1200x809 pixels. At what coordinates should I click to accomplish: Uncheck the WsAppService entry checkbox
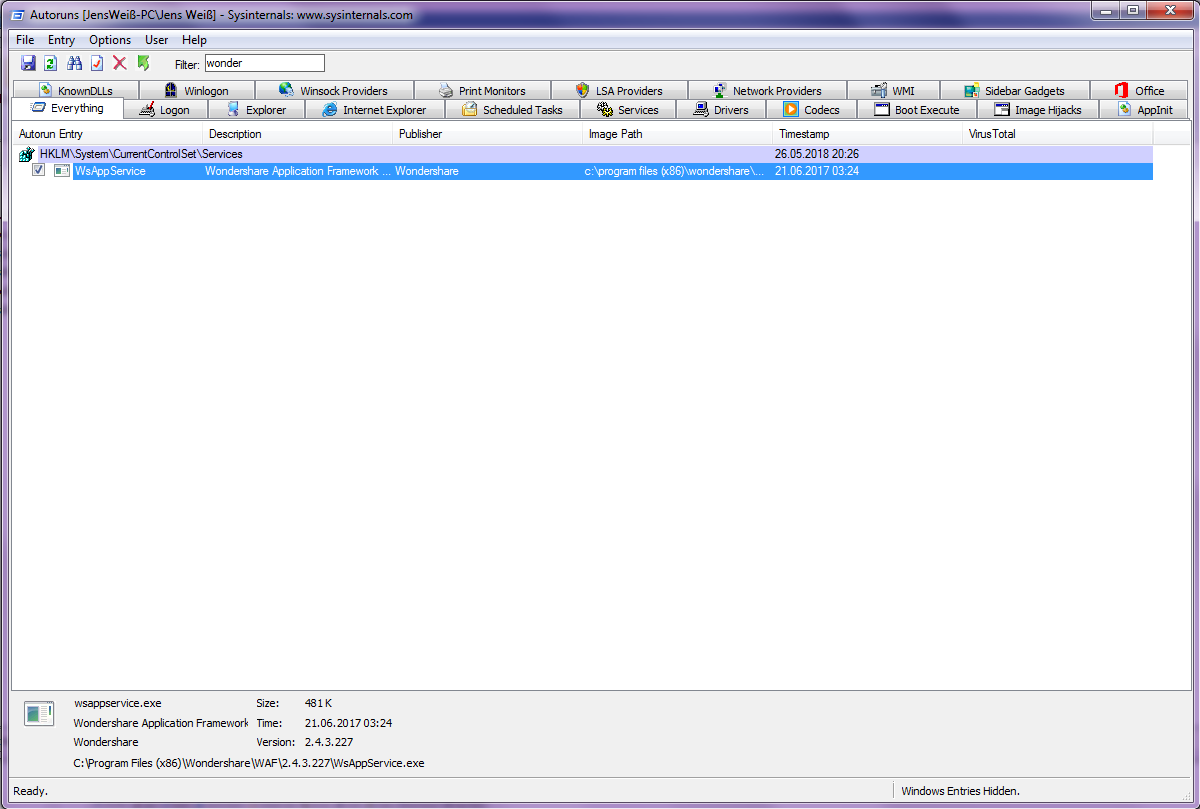[x=38, y=171]
